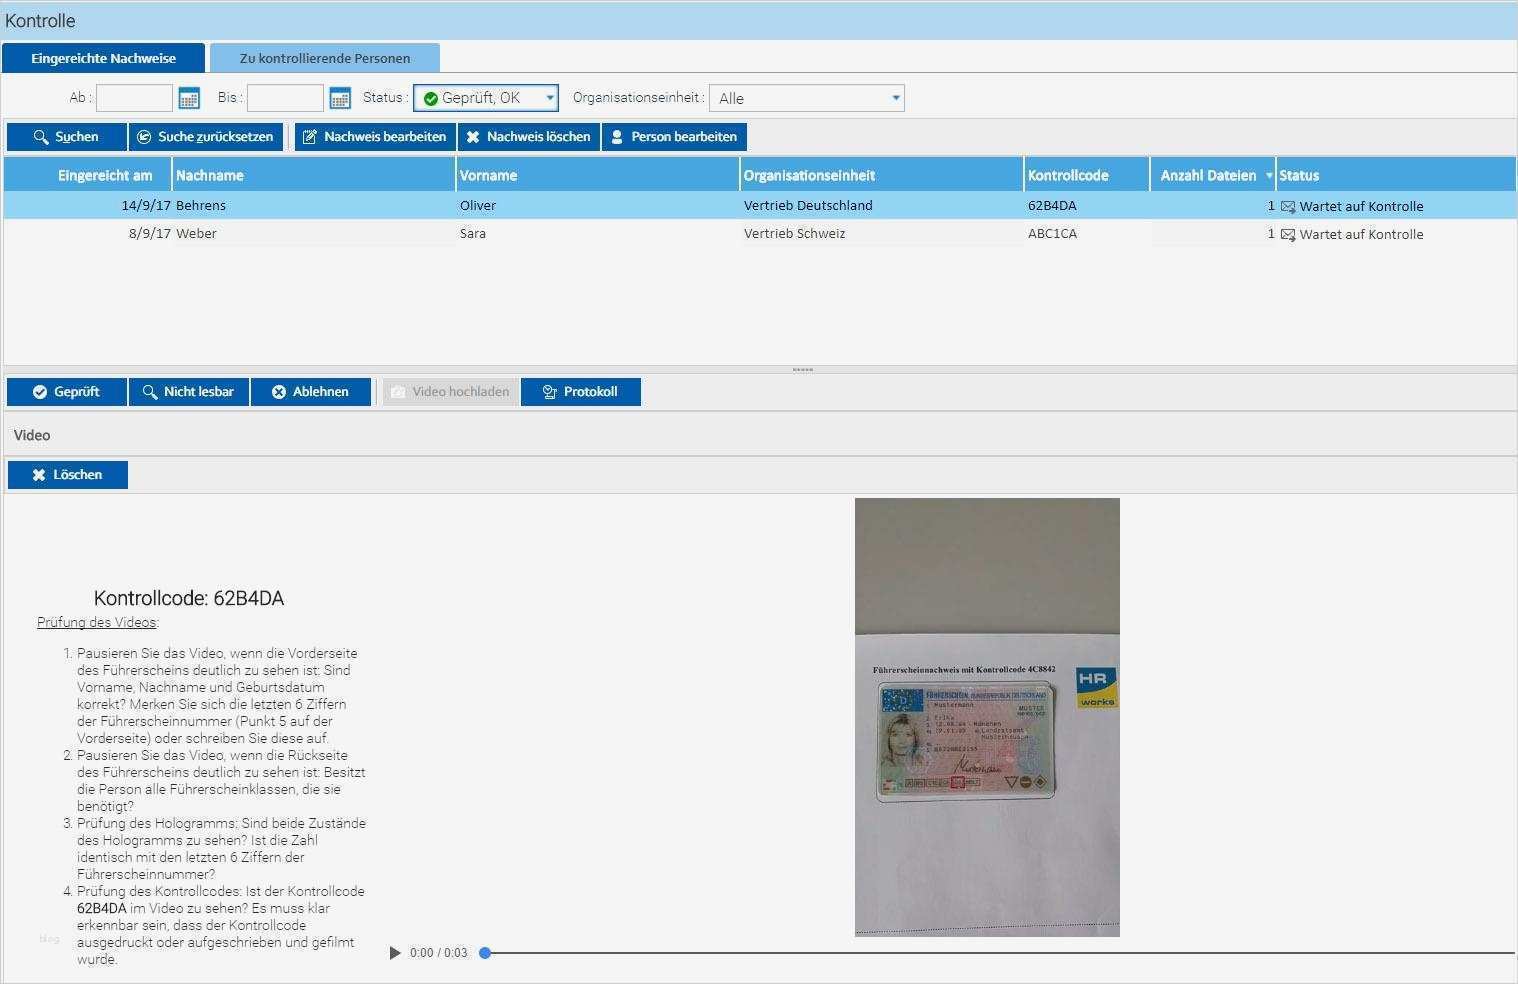Screen dimensions: 1518x984
Task: Click Person bearbeiten button
Action: (674, 137)
